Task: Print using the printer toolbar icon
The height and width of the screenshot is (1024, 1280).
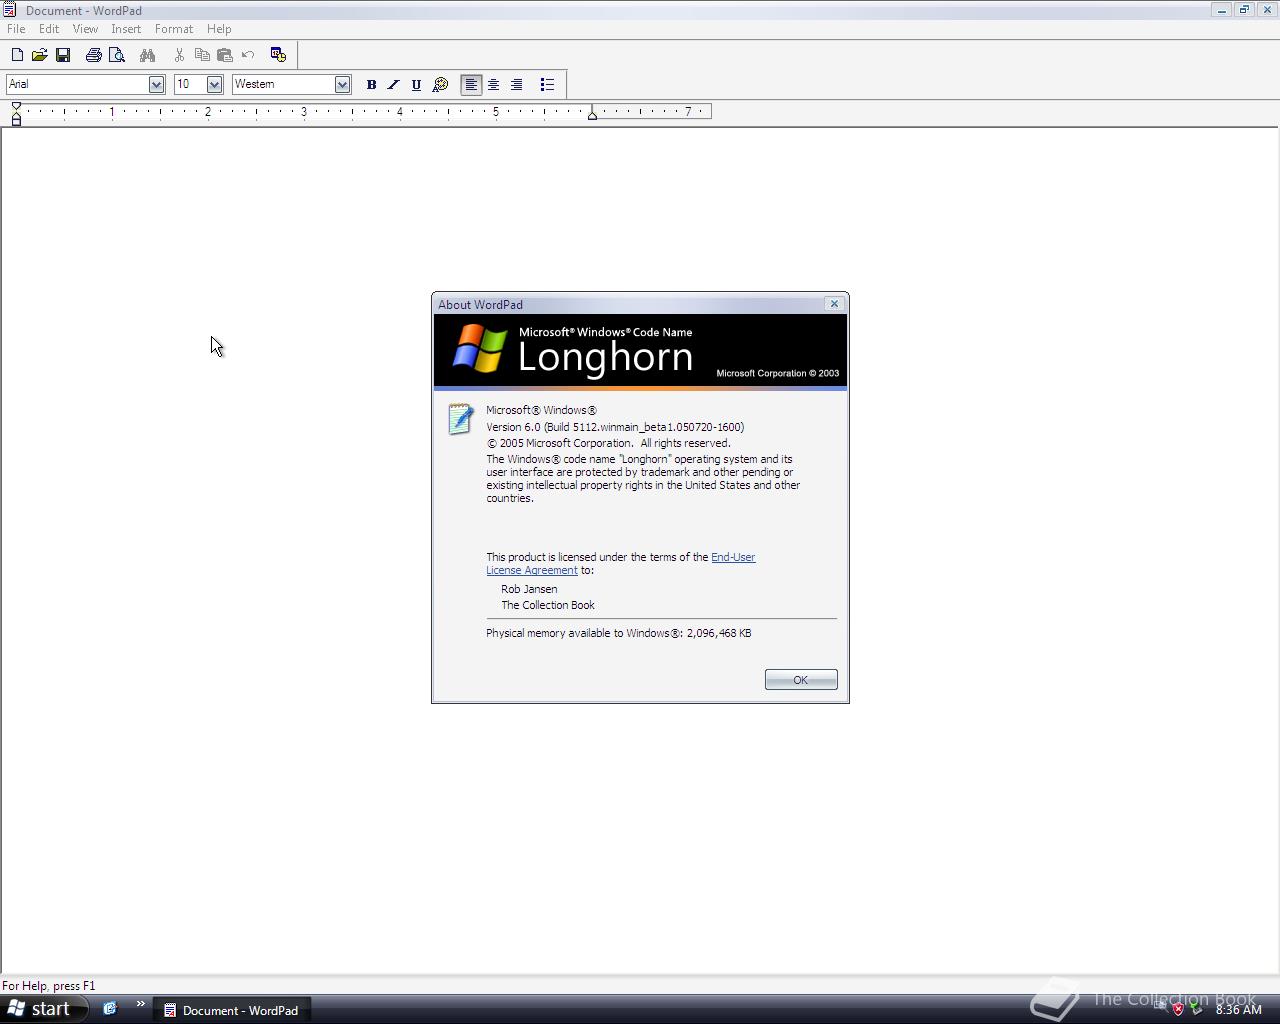Action: coord(93,55)
